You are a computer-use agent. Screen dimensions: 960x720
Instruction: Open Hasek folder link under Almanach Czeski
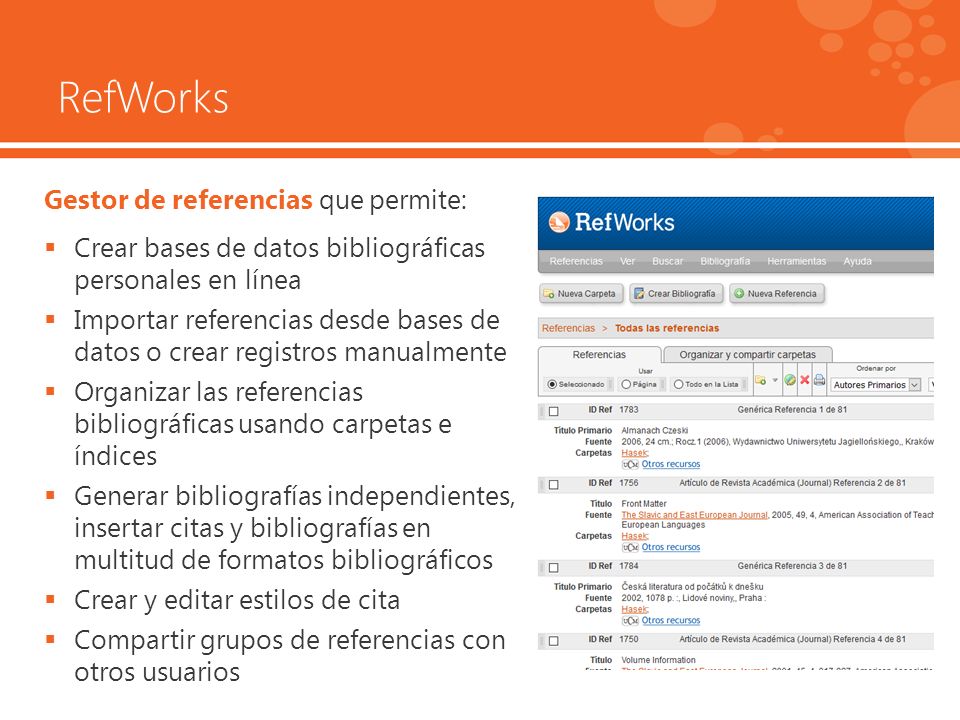634,453
